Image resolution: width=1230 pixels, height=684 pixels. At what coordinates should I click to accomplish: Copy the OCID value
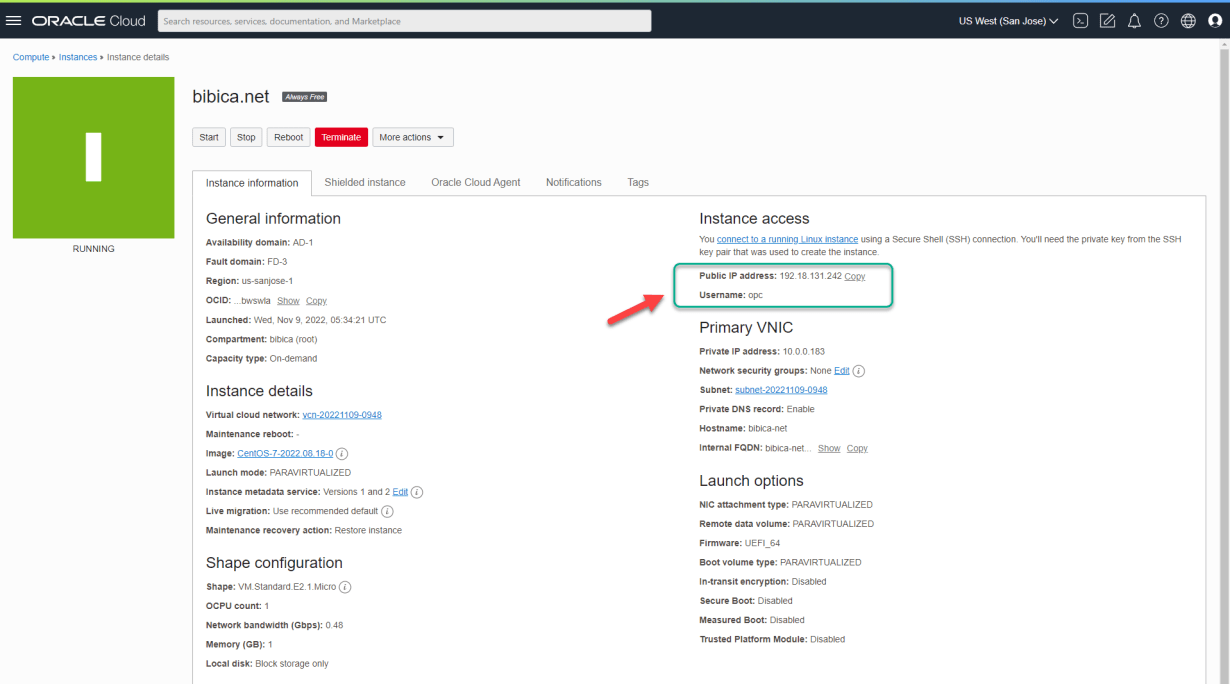316,301
